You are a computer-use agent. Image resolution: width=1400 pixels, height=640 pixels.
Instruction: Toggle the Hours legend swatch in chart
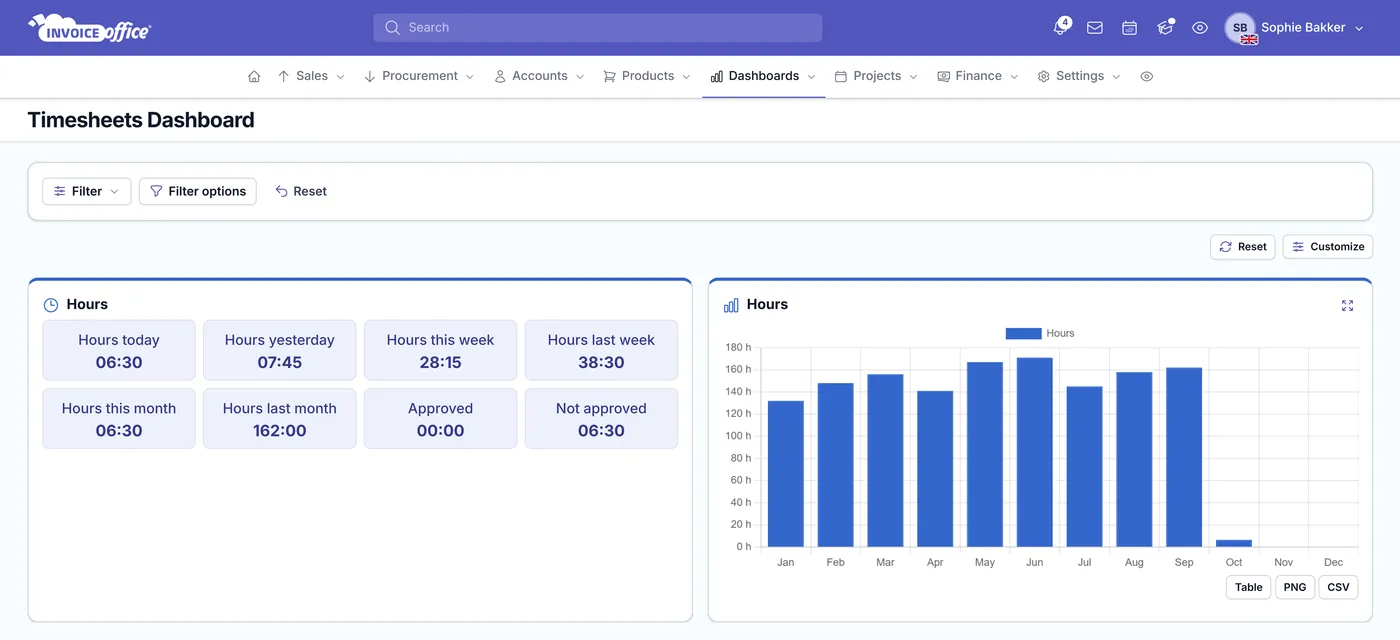point(1023,333)
